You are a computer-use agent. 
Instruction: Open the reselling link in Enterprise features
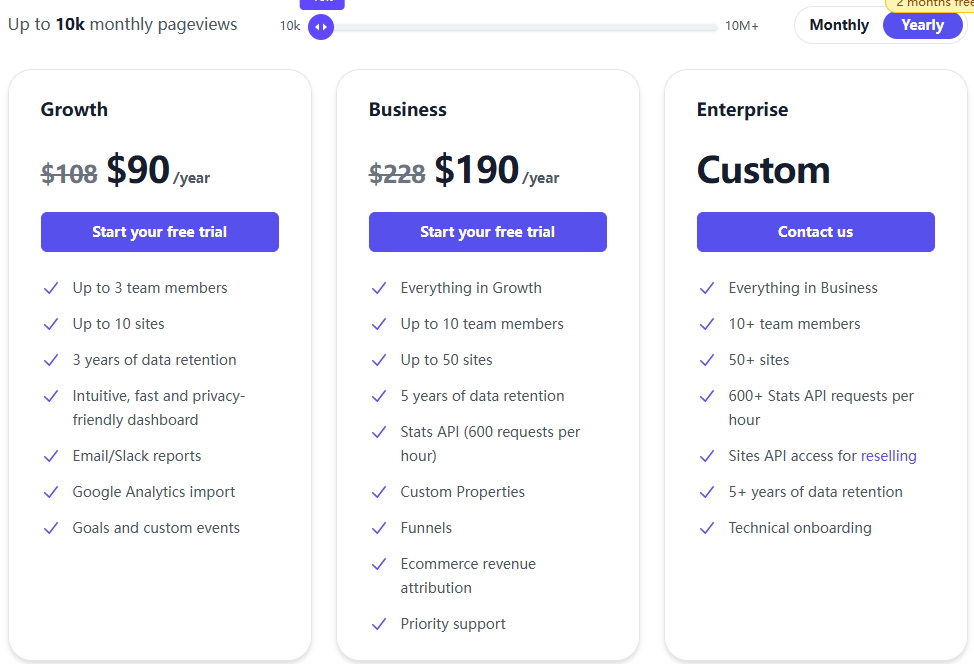pos(888,456)
